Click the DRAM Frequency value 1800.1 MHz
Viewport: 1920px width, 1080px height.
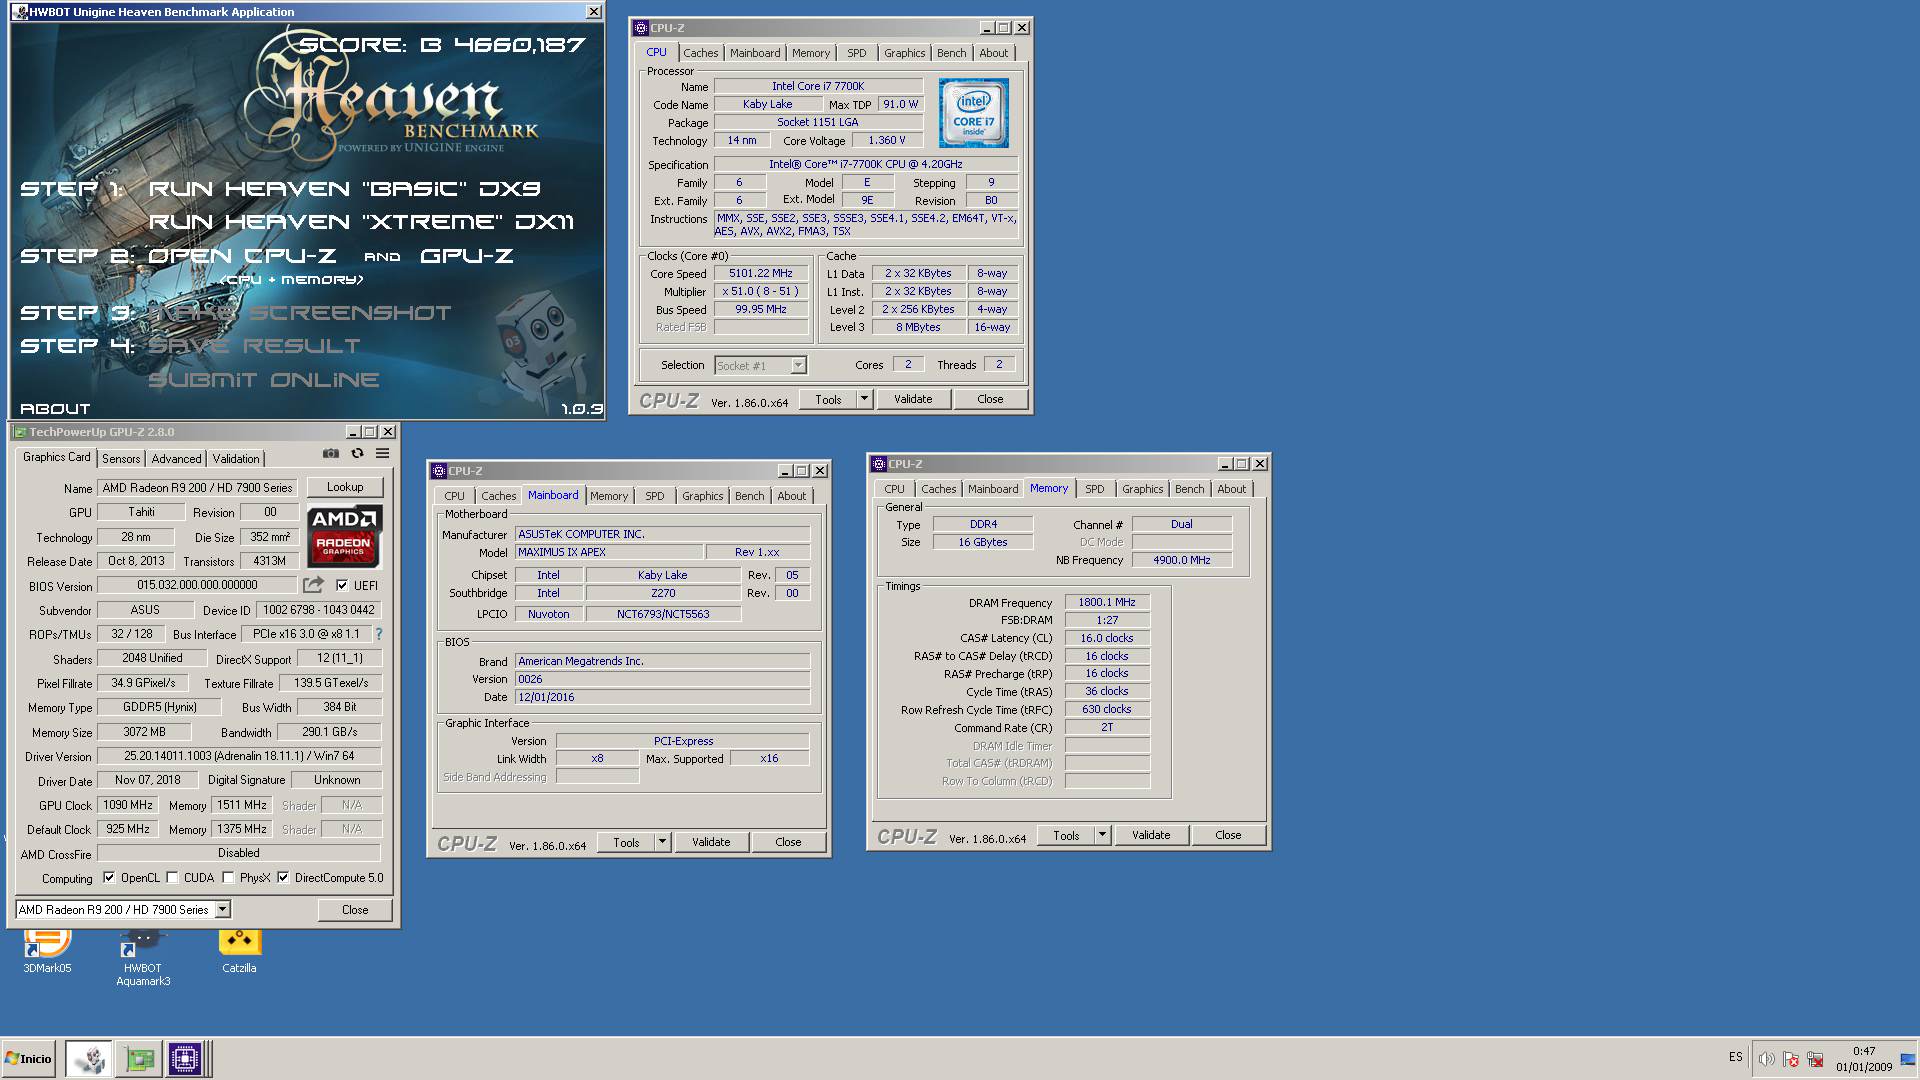[1107, 602]
